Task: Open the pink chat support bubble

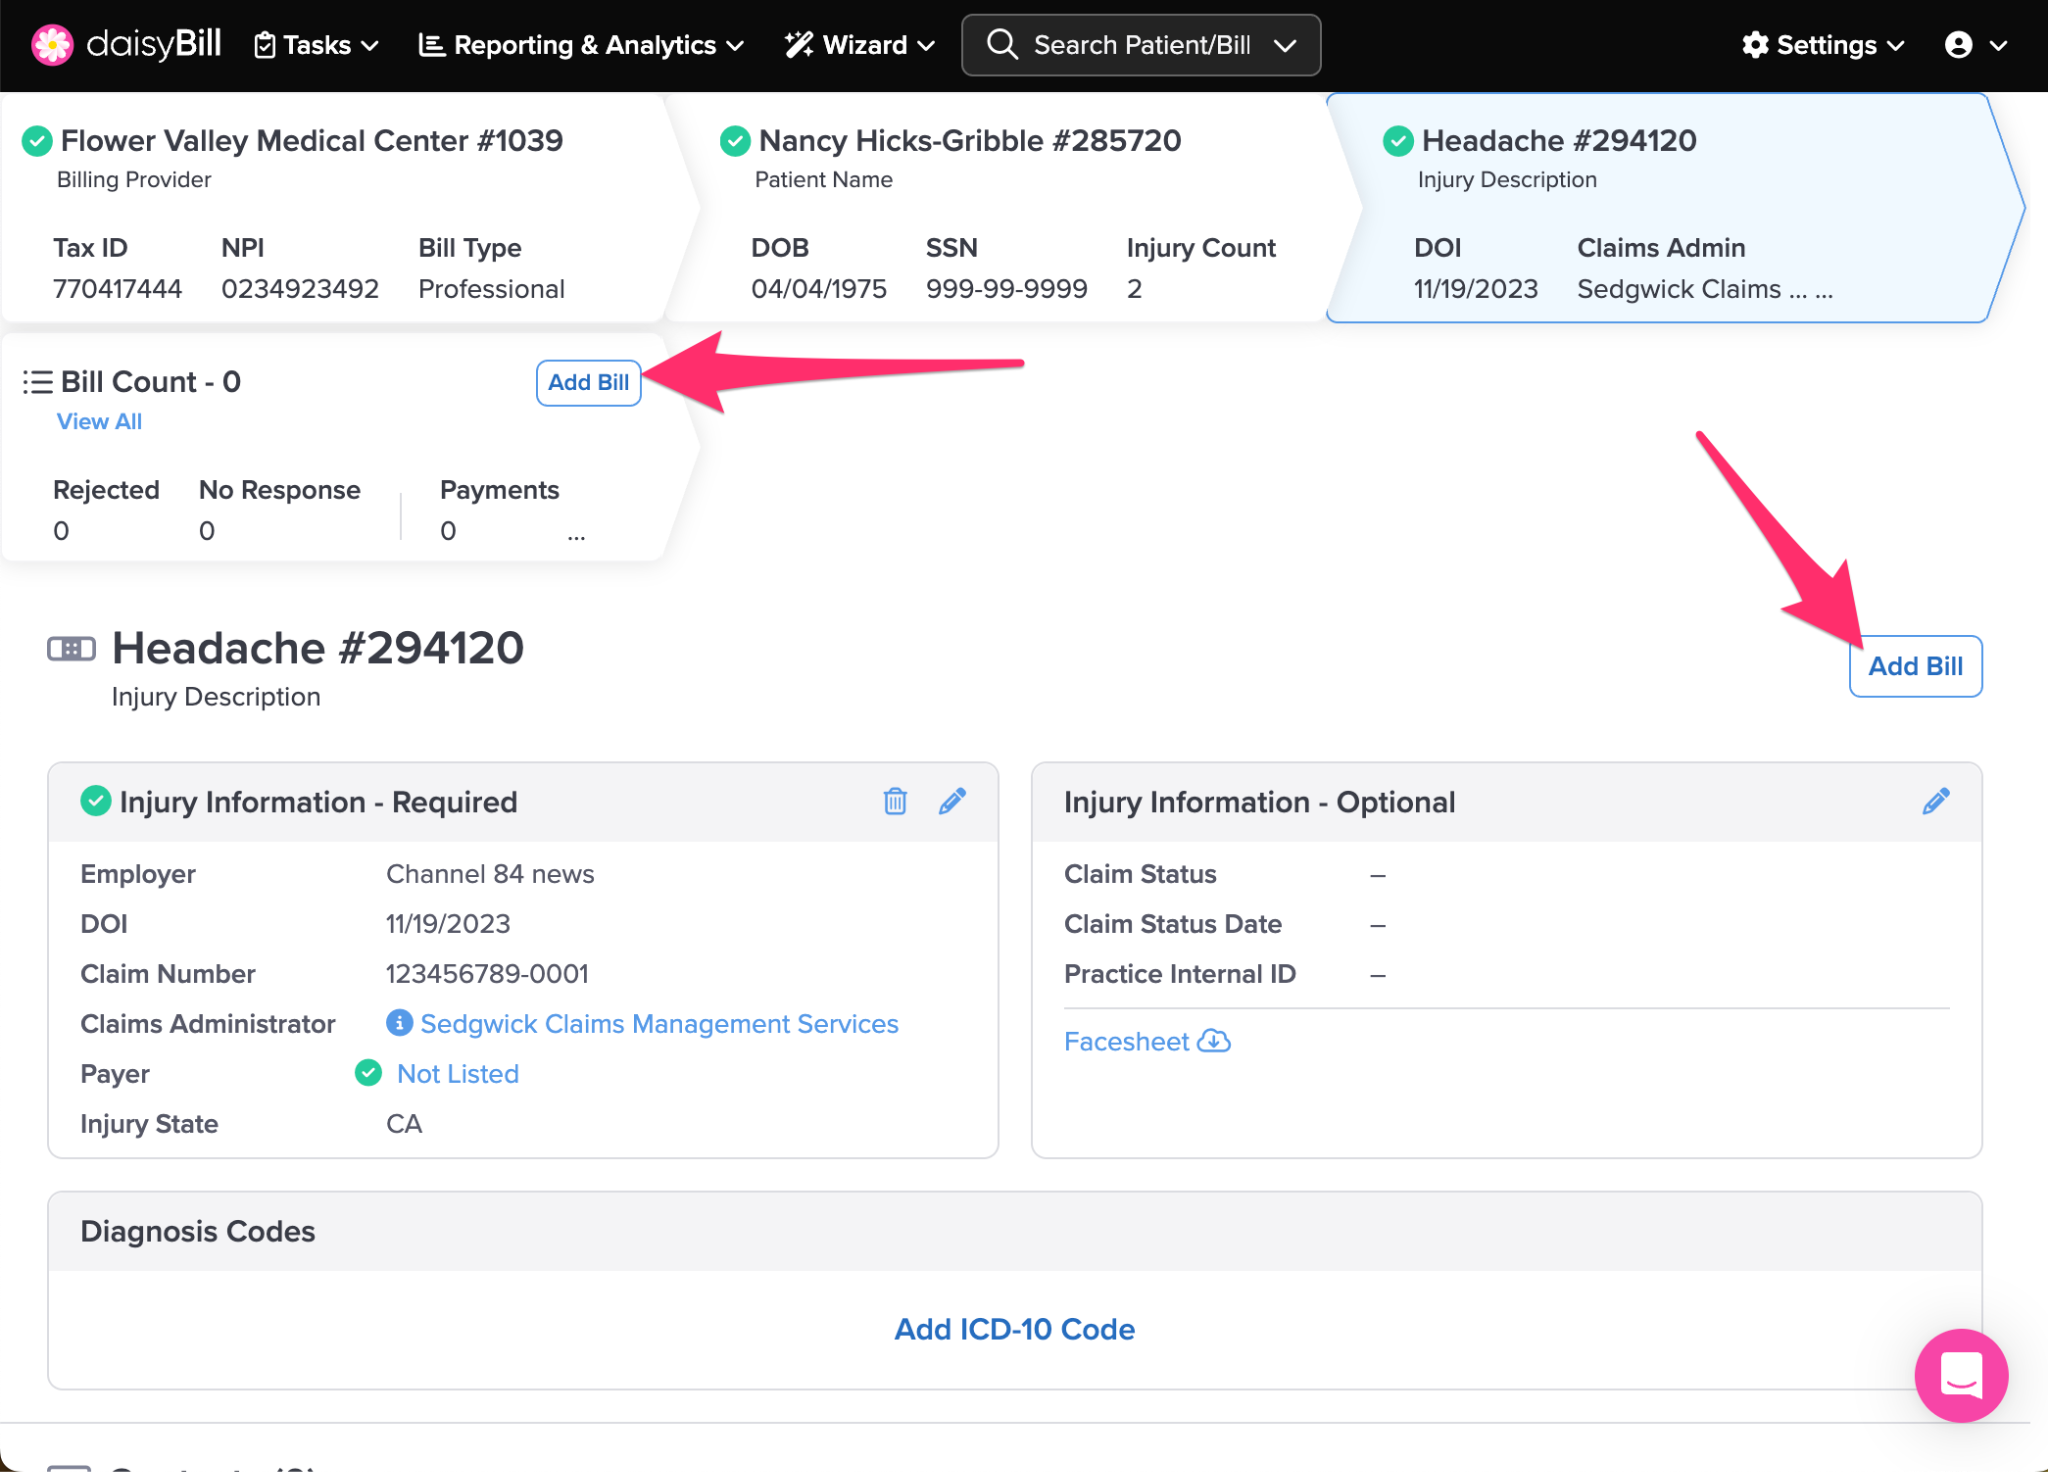Action: point(1960,1375)
